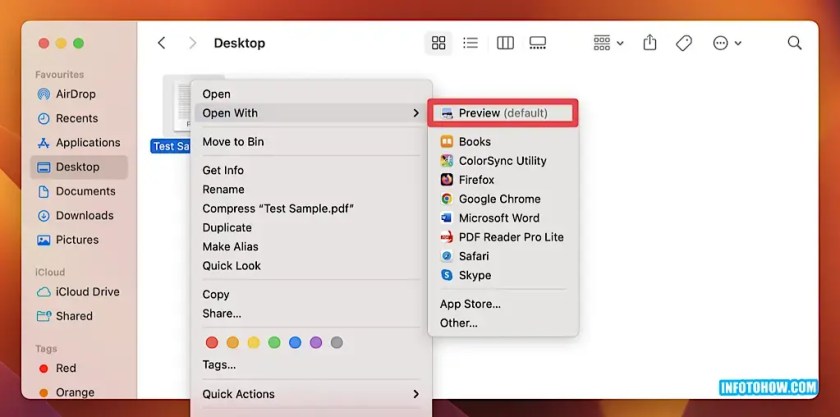This screenshot has height=417, width=840.
Task: Click the highlighted Test Sample file name
Action: click(171, 146)
